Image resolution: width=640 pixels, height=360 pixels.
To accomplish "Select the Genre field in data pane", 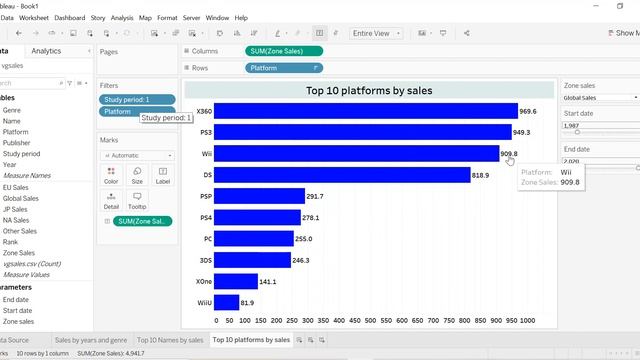I will tap(11, 110).
